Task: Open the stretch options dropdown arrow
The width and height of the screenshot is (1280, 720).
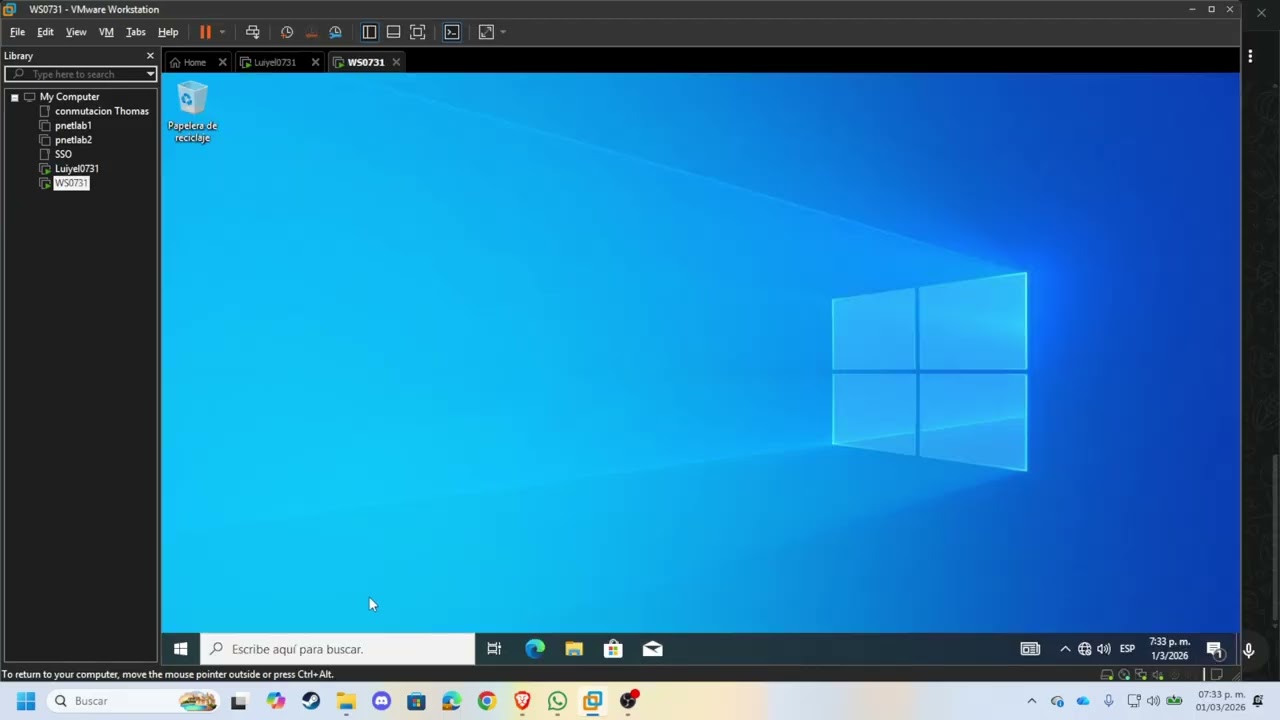Action: [502, 32]
